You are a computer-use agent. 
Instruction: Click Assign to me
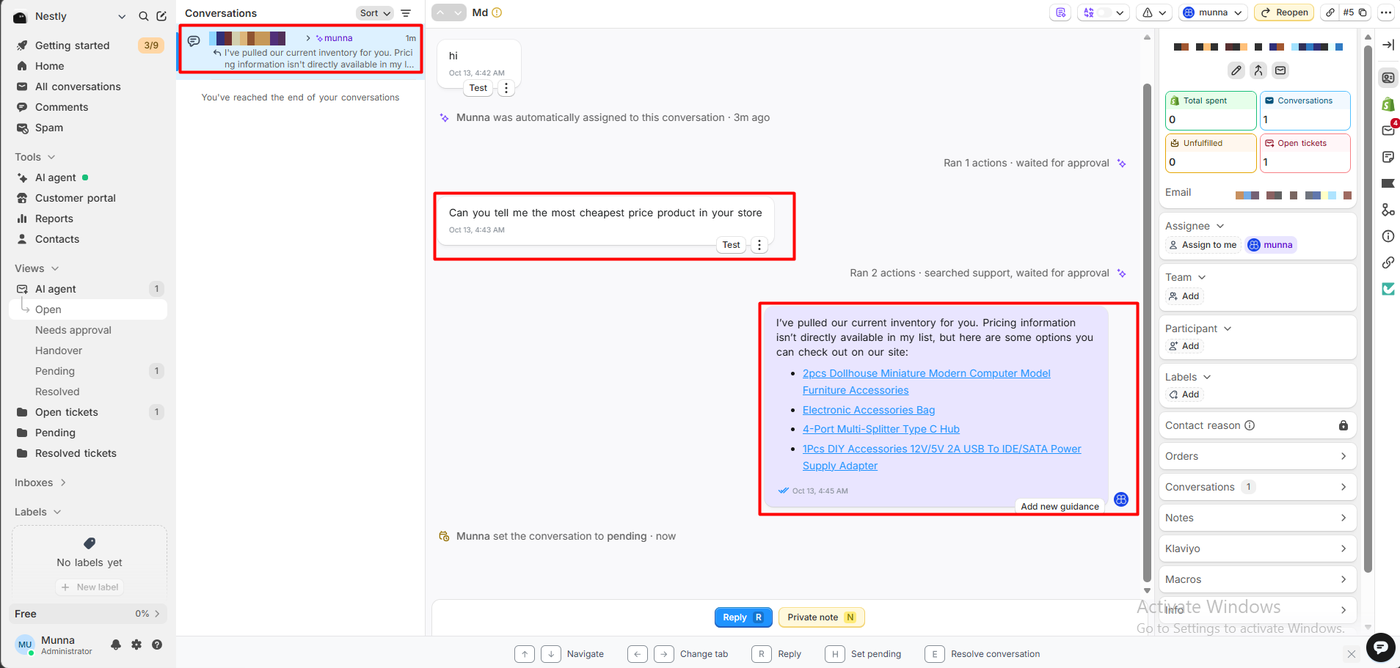coord(1203,245)
